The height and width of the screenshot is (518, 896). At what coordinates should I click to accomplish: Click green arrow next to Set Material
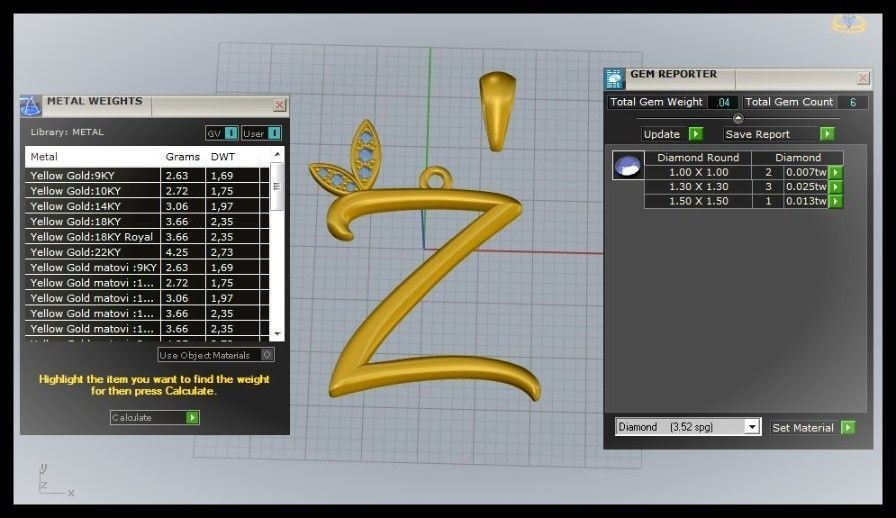[x=848, y=428]
